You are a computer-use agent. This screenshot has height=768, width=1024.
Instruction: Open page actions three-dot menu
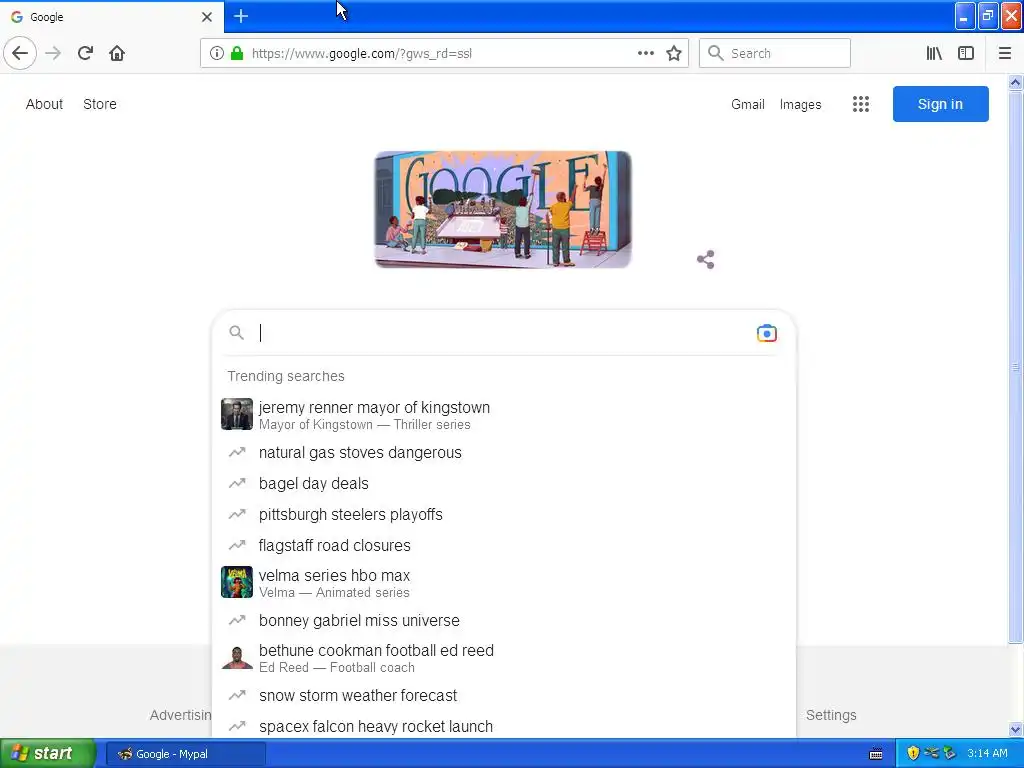pos(645,53)
